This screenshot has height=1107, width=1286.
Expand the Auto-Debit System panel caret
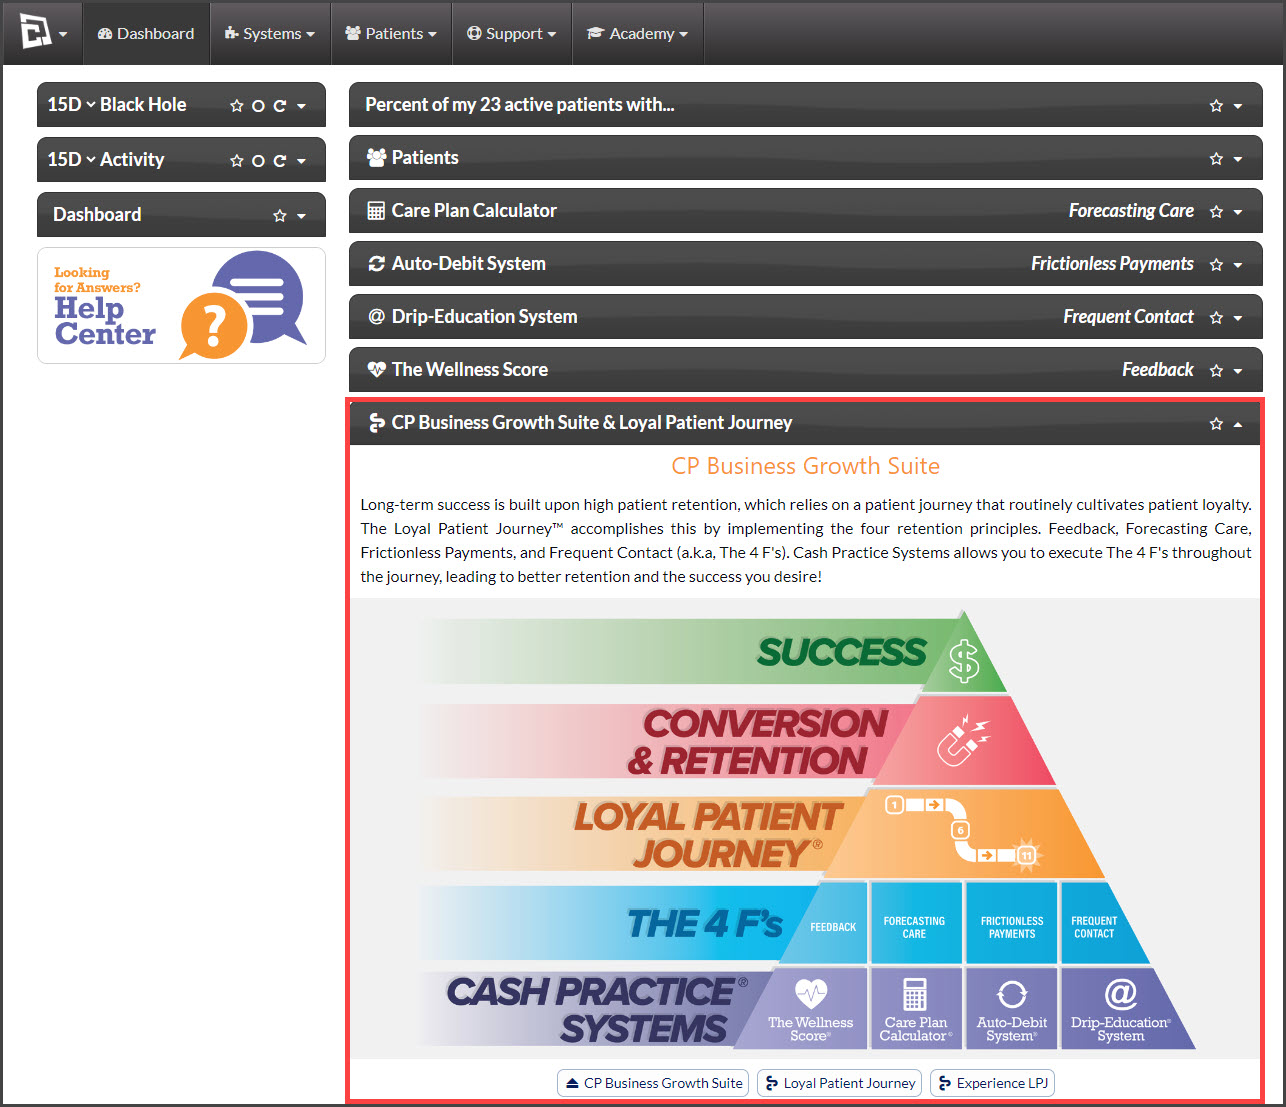pos(1238,265)
